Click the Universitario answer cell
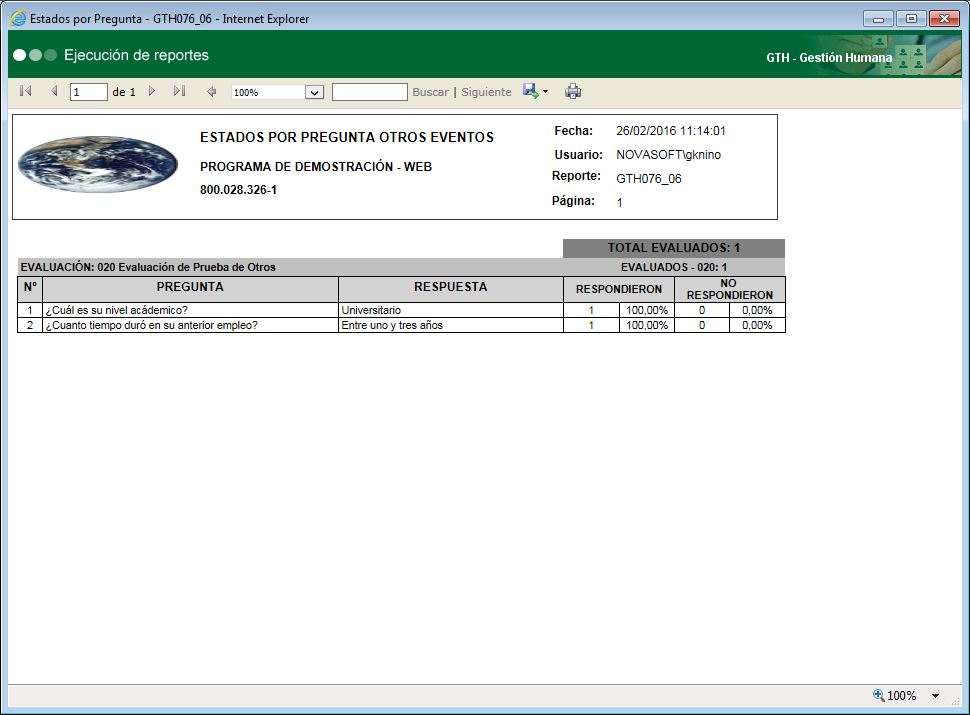 (x=450, y=310)
